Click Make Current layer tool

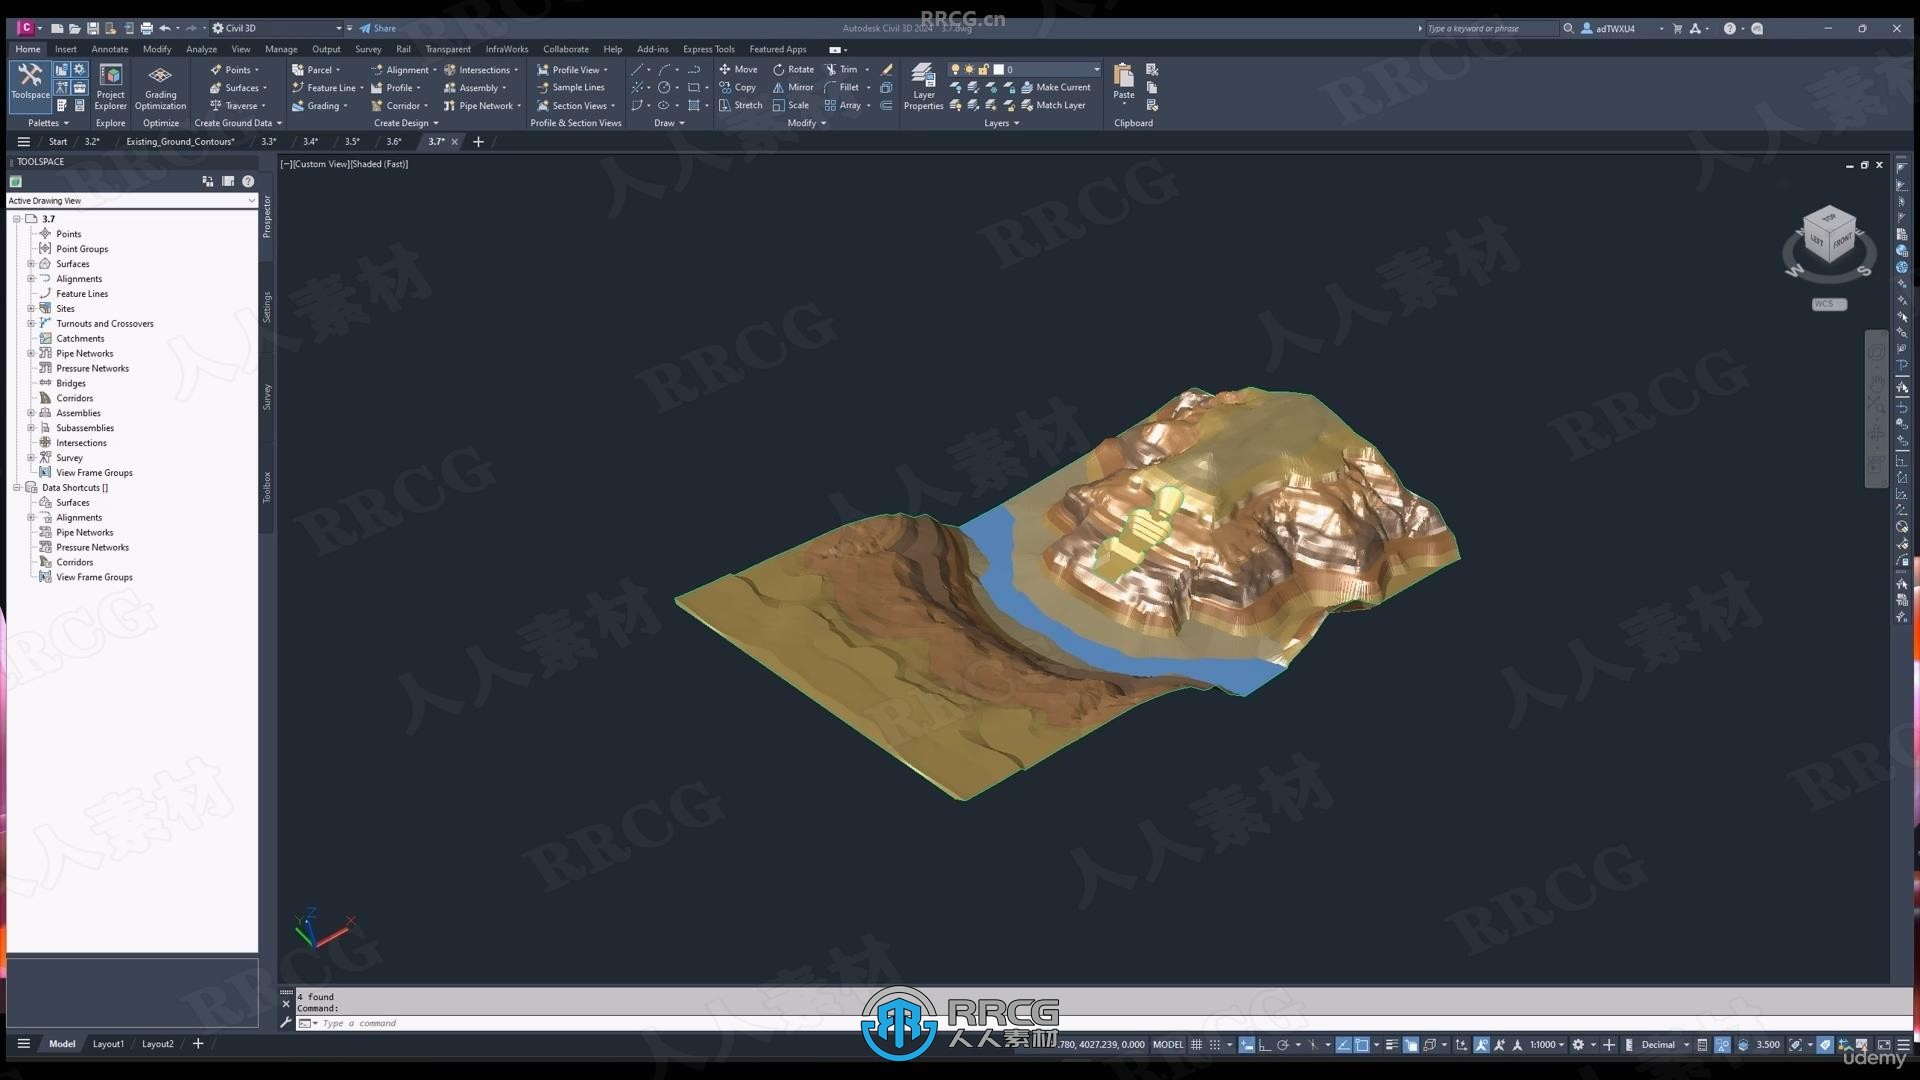(x=1055, y=88)
